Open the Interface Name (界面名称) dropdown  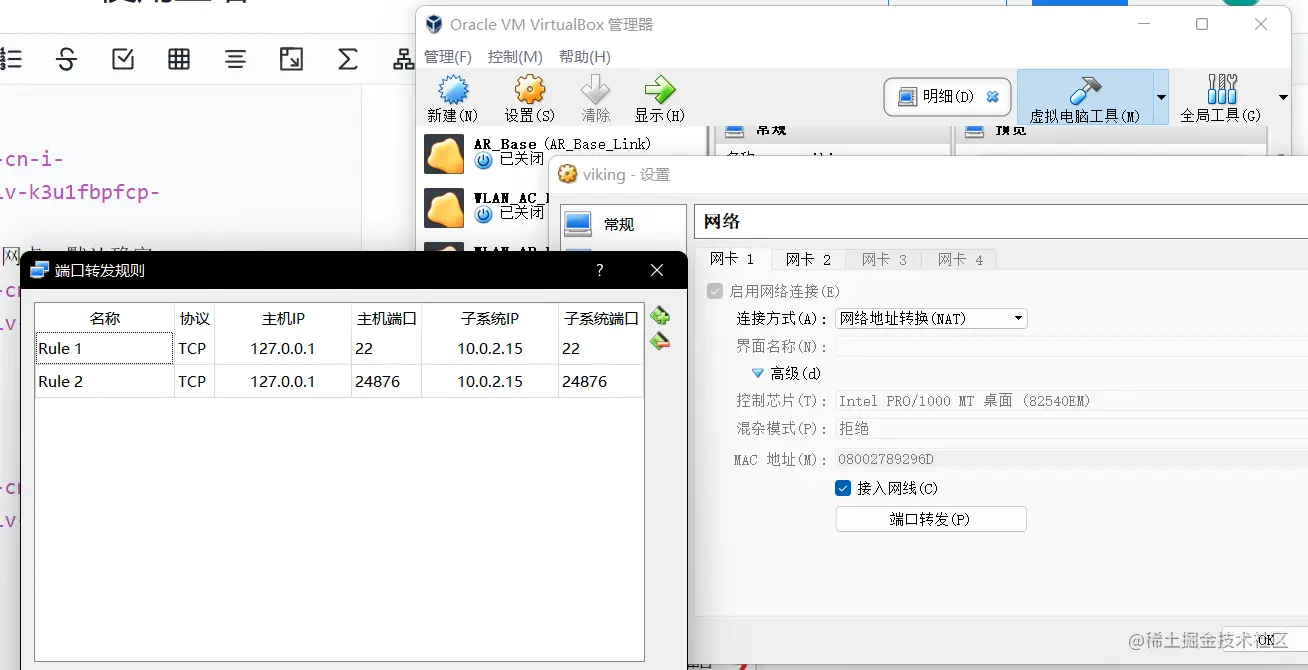pos(1071,346)
